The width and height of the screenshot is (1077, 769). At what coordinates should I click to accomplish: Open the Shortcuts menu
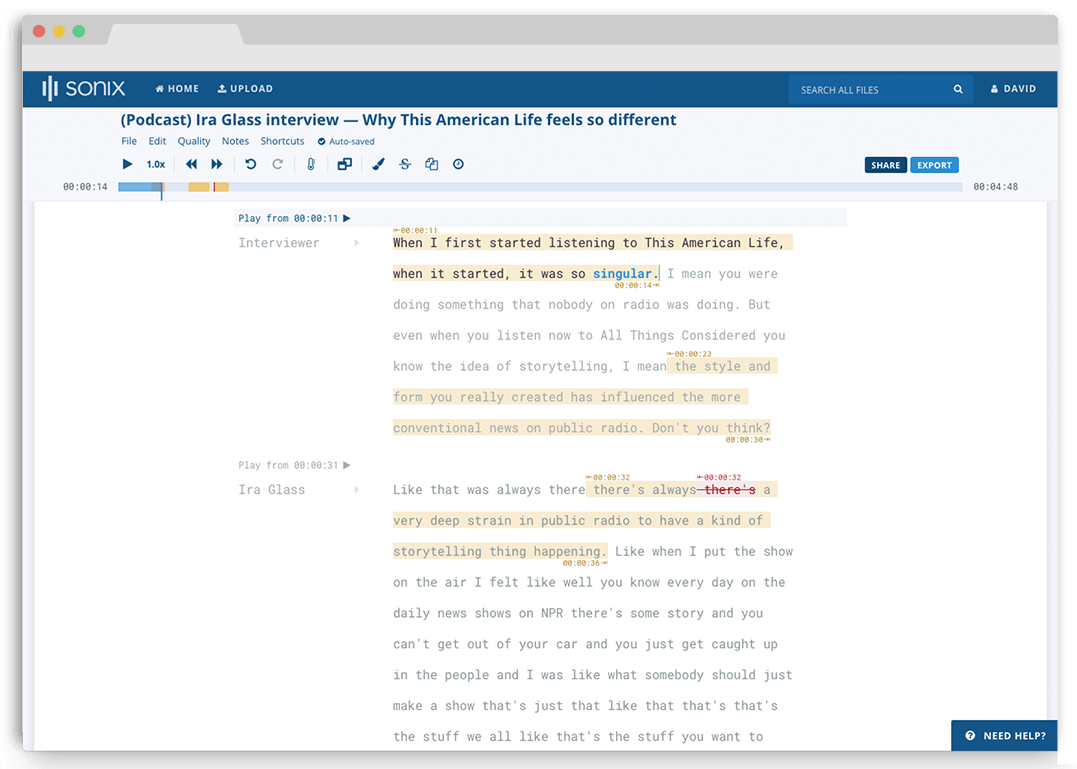(282, 141)
